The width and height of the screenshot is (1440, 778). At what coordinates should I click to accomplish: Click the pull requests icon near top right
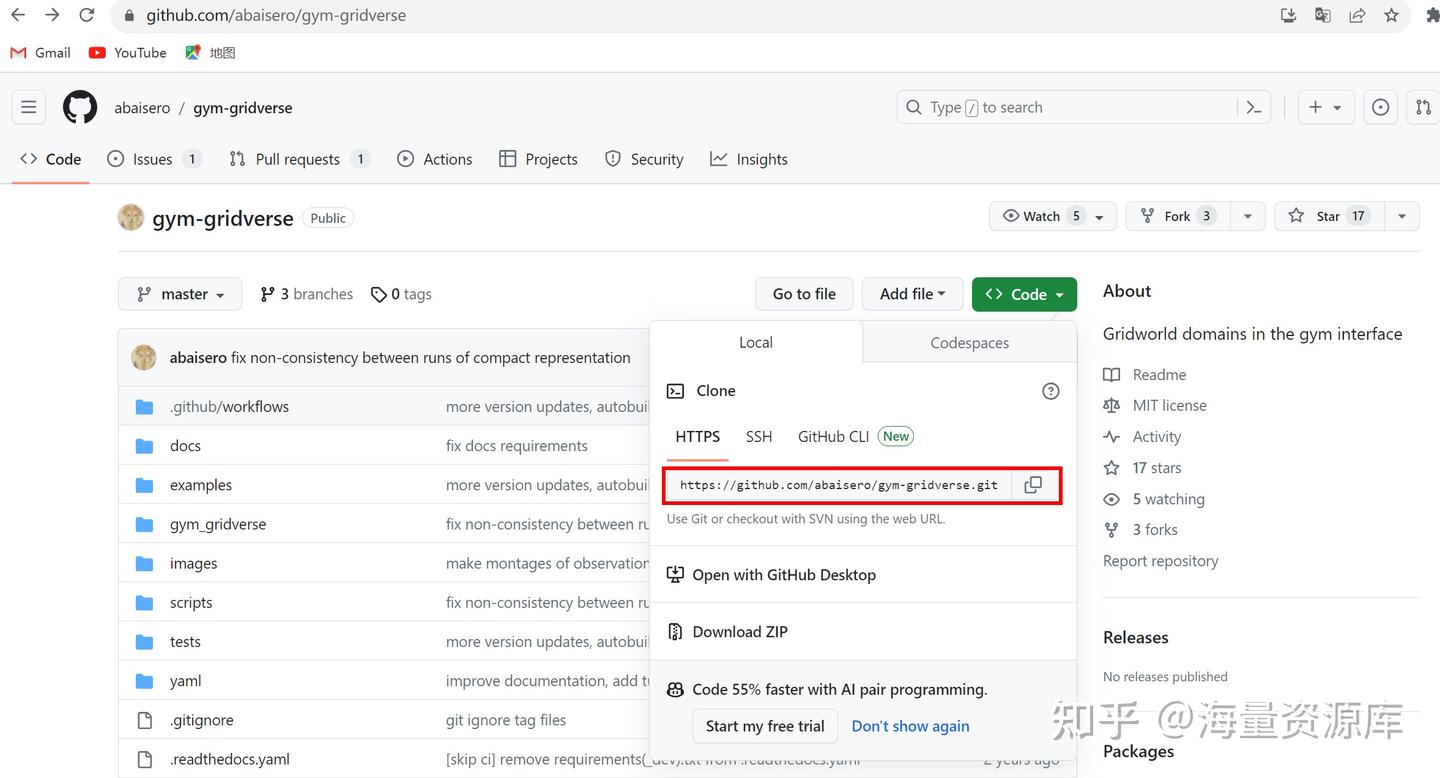1423,107
